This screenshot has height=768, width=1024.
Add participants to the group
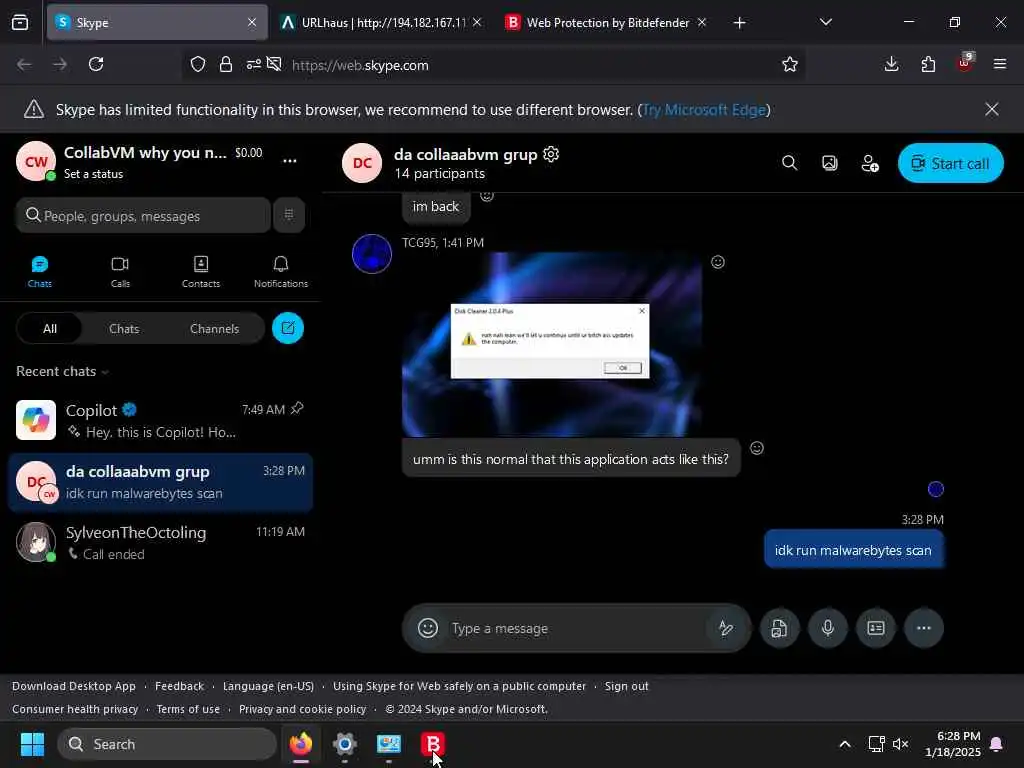click(x=870, y=163)
